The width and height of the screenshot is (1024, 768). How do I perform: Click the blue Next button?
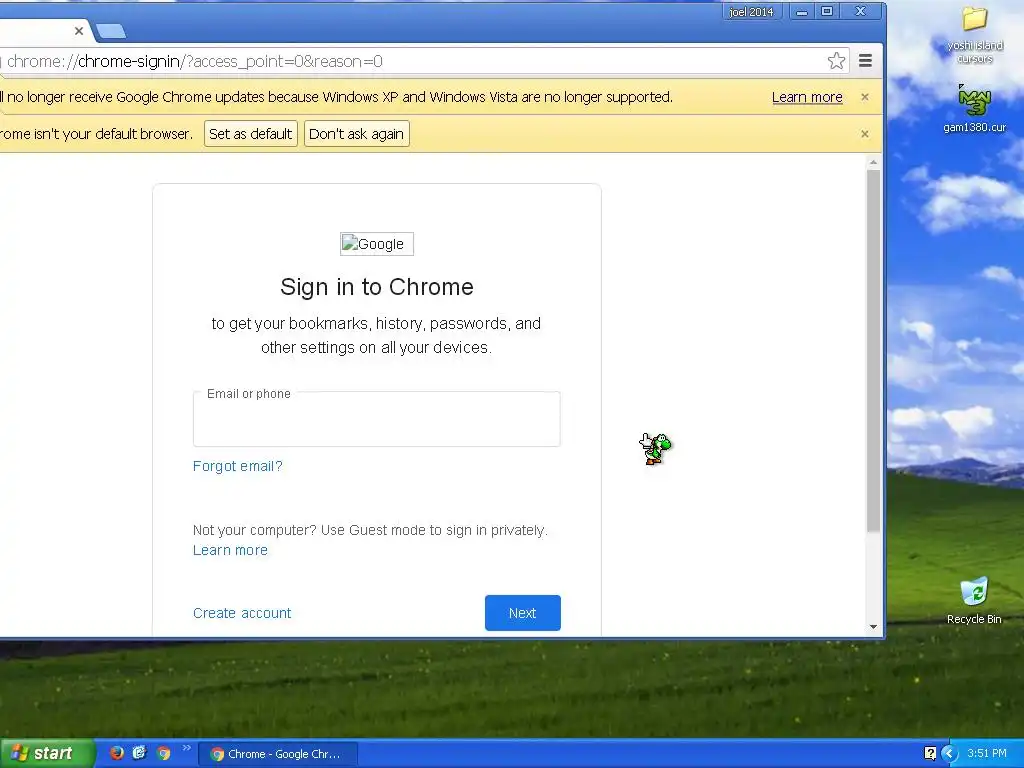click(522, 613)
